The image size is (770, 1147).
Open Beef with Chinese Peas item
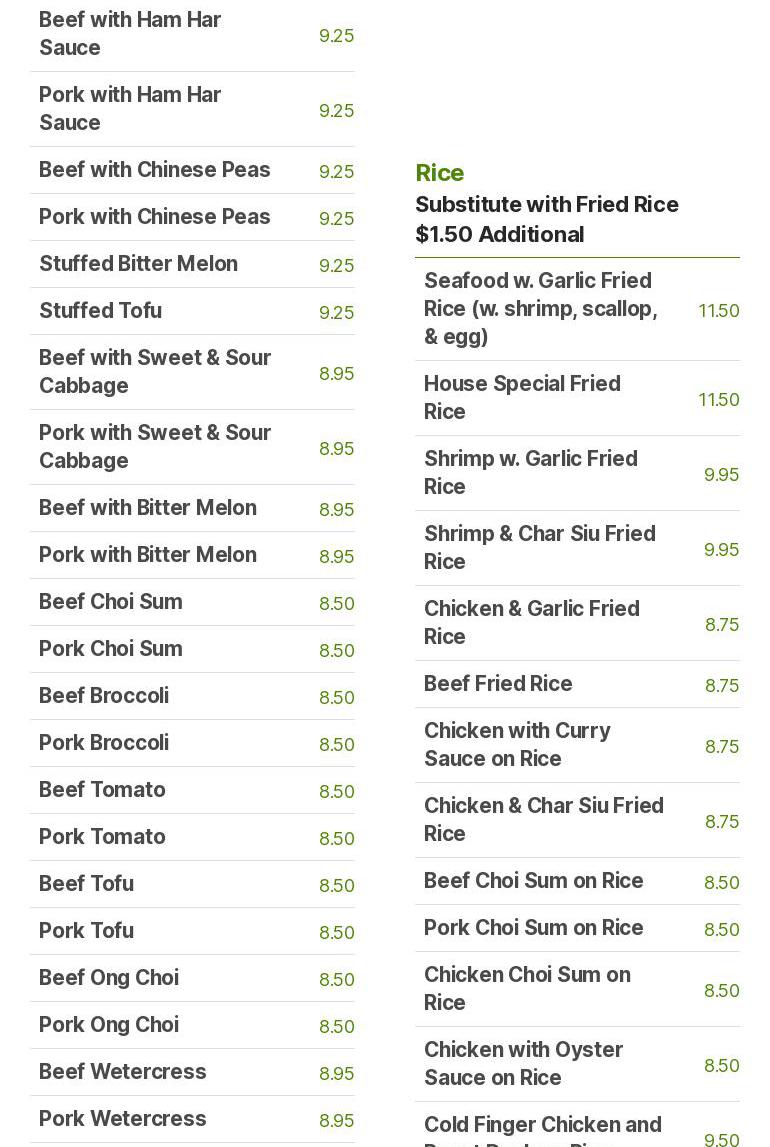coord(154,170)
